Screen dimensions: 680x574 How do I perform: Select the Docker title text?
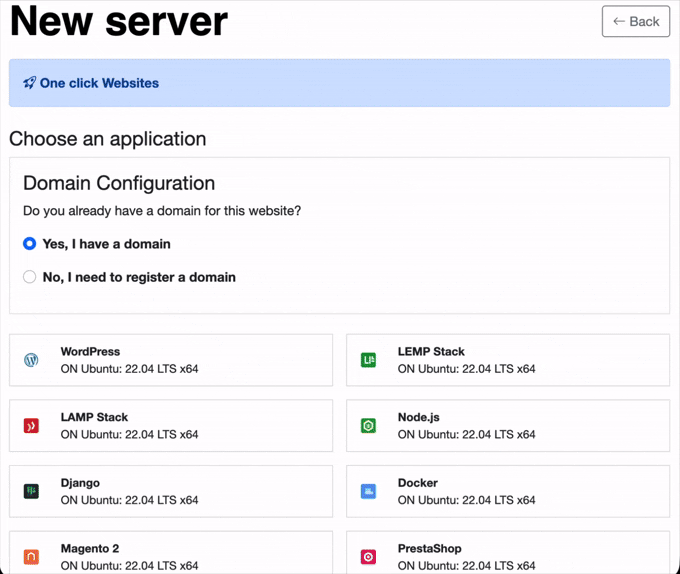(x=418, y=483)
